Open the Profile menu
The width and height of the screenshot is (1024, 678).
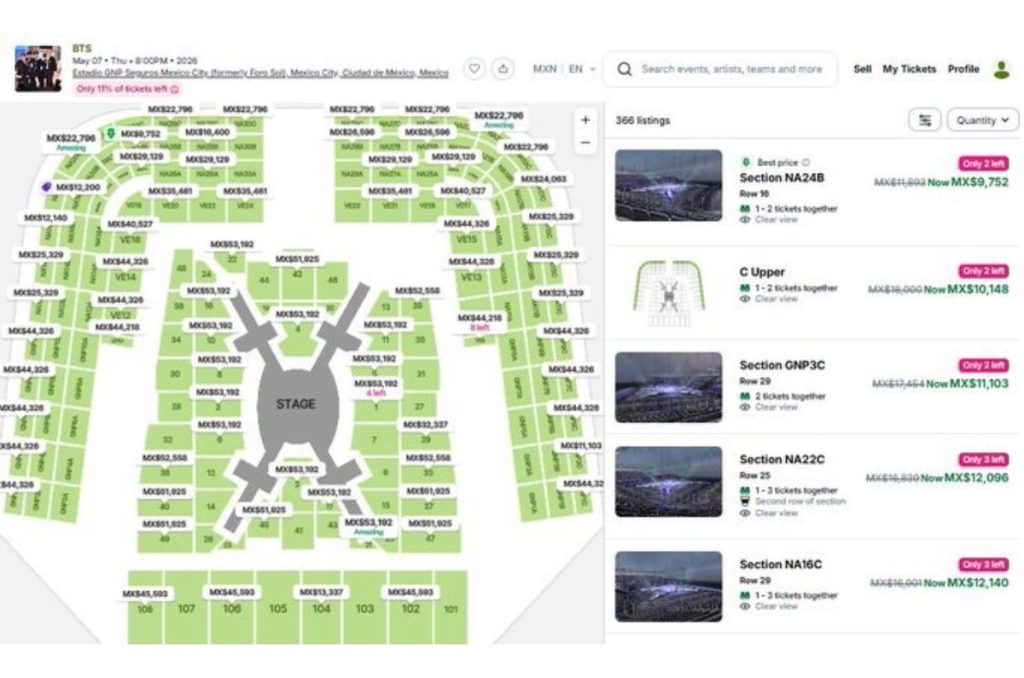[x=963, y=69]
